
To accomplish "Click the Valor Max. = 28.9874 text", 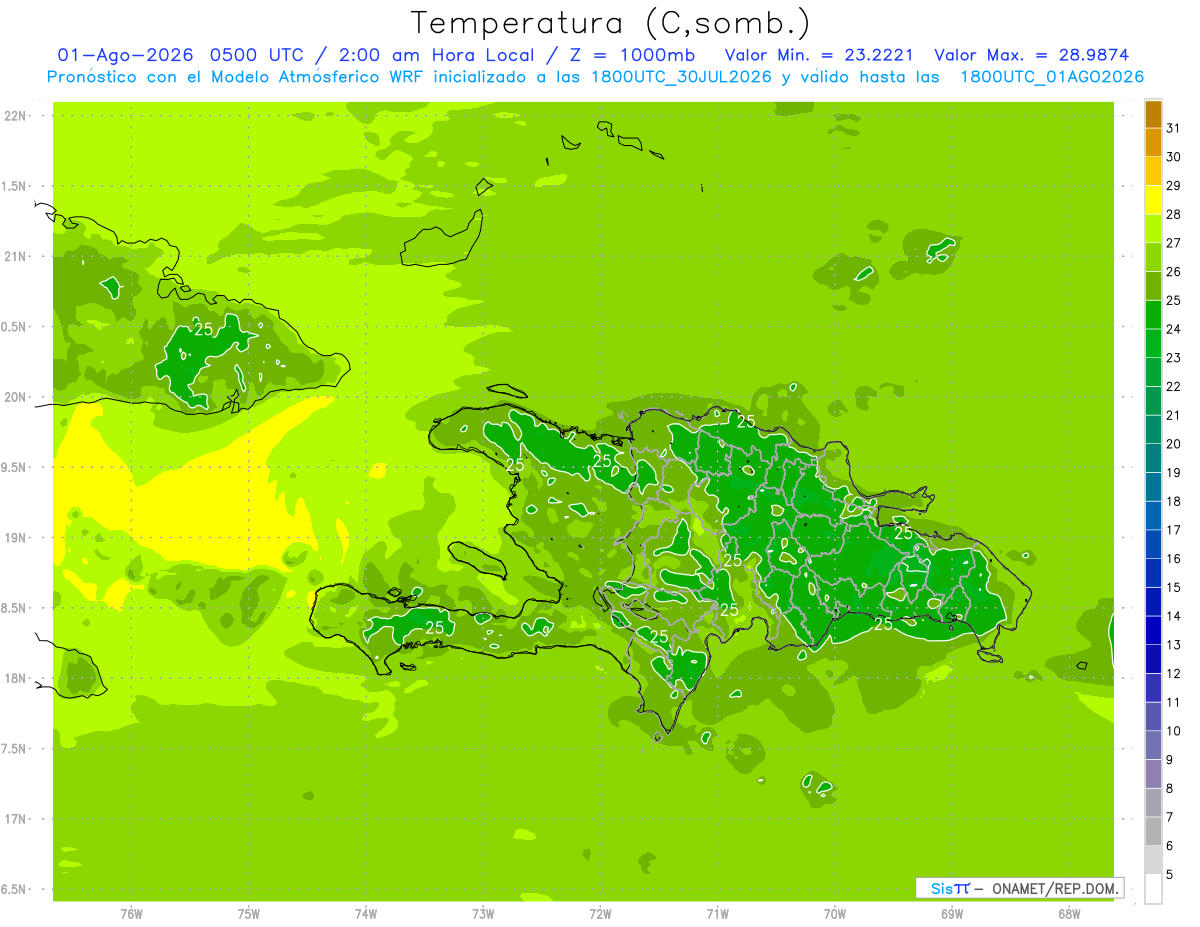I will (1031, 55).
